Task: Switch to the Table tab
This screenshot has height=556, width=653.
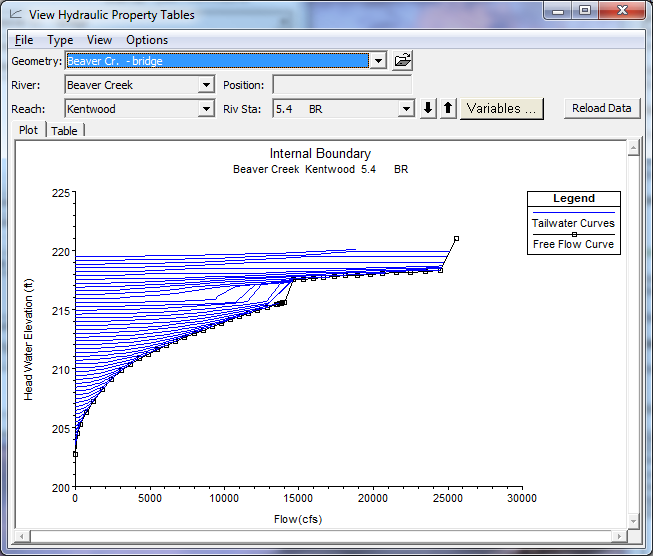Action: (64, 131)
